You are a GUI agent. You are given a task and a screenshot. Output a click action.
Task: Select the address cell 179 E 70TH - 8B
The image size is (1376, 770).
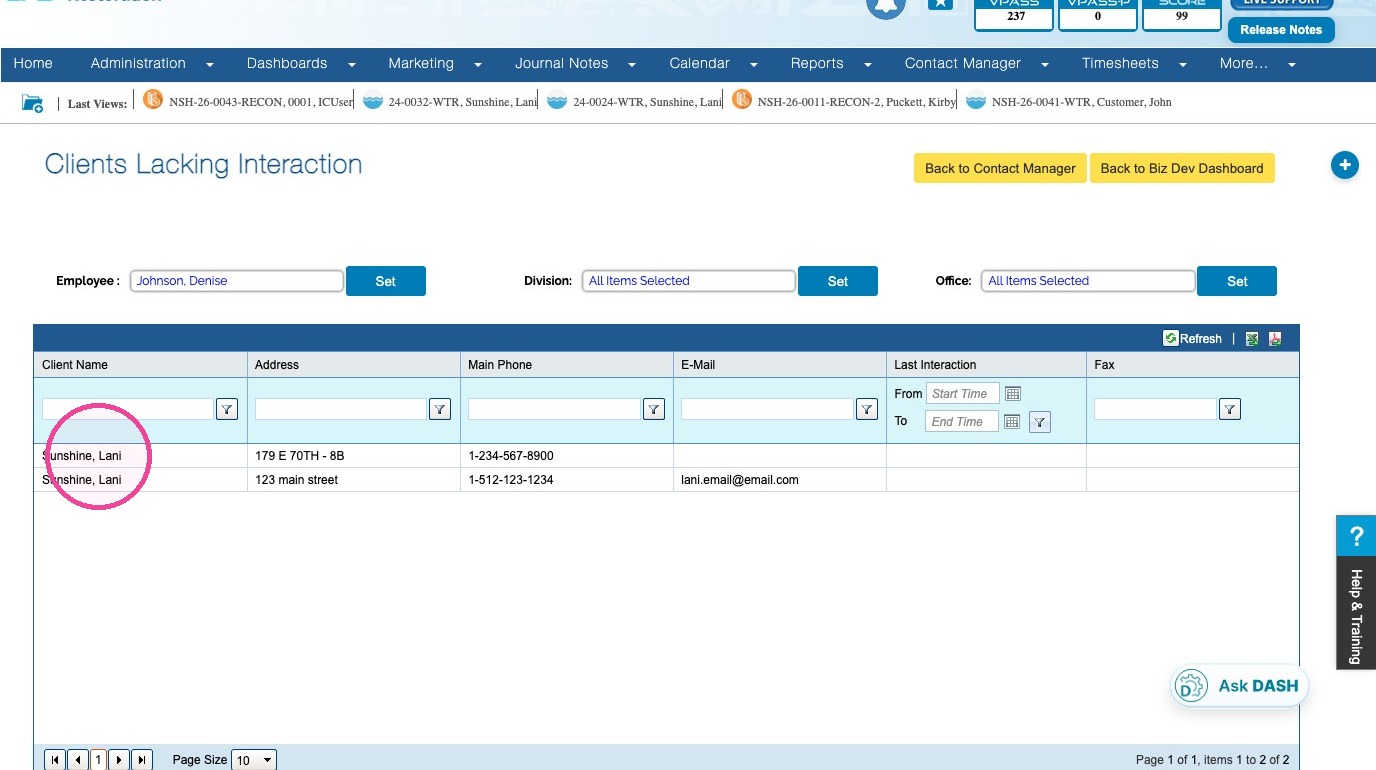(x=300, y=456)
